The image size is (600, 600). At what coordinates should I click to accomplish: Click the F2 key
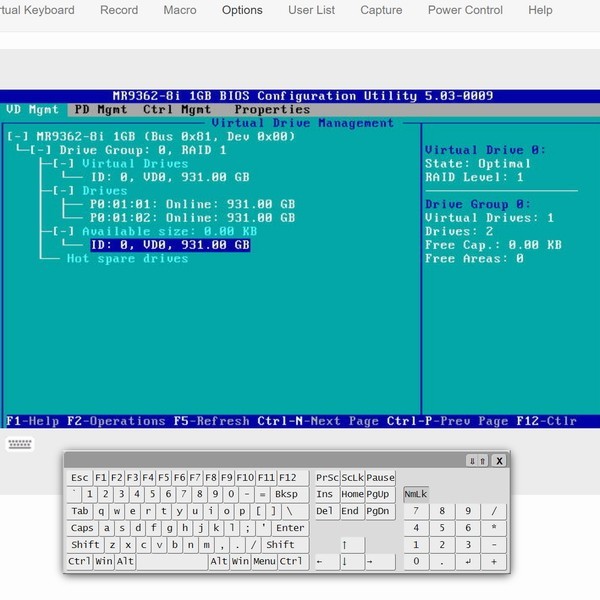coord(117,478)
